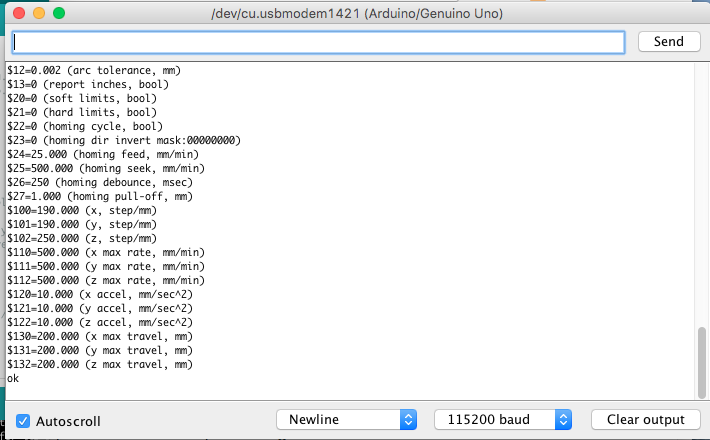
Task: Click the line '$131=200.000 (y max travel, mm)'
Action: (100, 351)
